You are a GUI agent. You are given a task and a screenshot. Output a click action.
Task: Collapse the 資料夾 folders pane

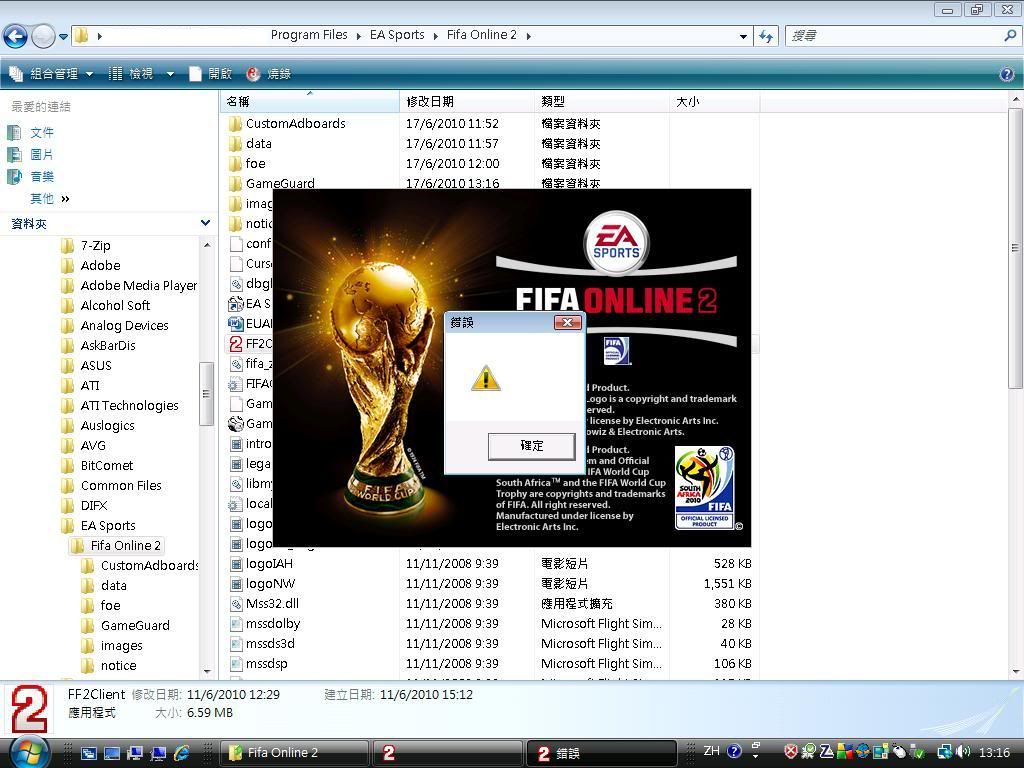tap(205, 223)
